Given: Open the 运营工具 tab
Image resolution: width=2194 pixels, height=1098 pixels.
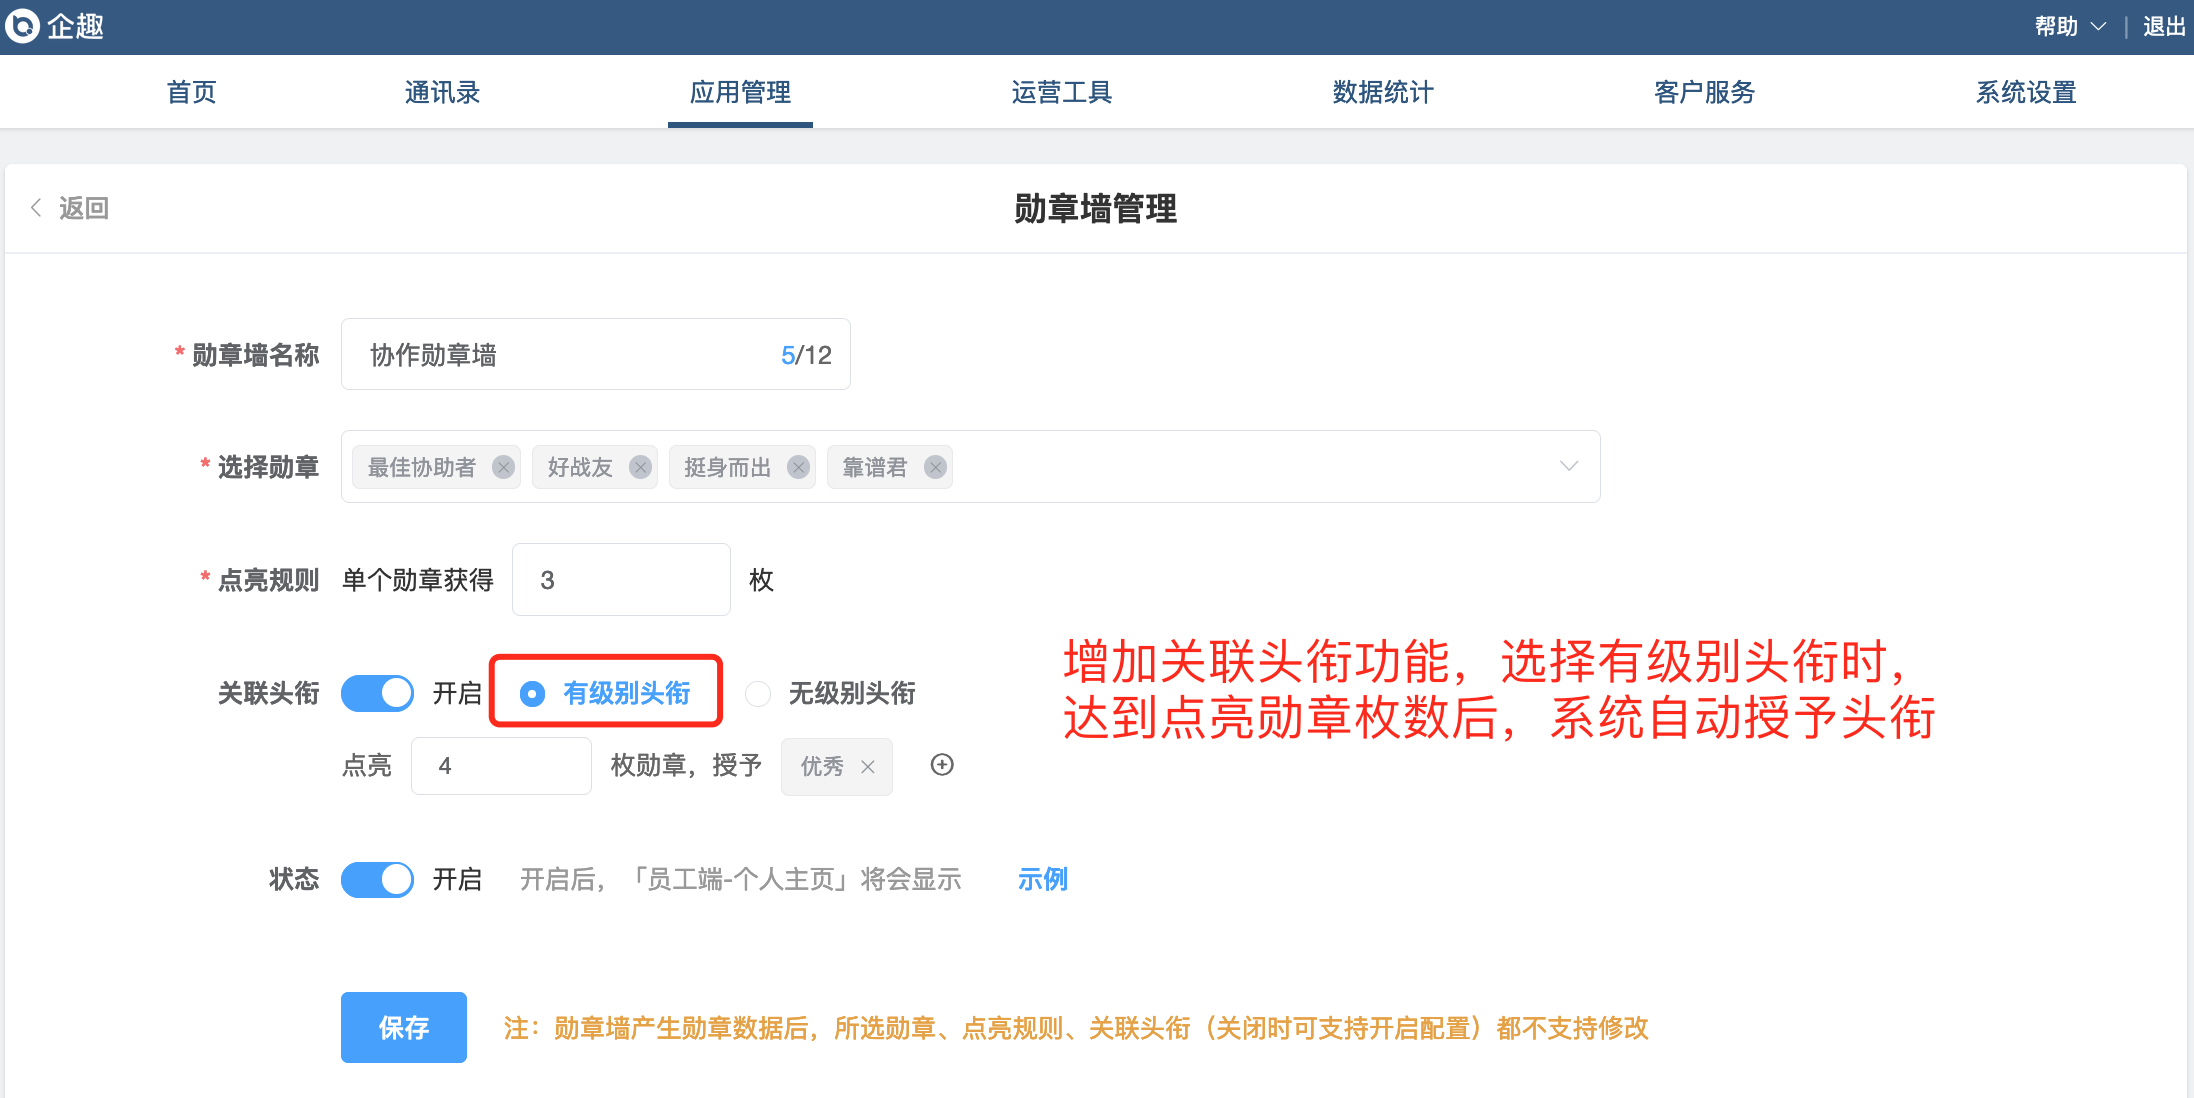Looking at the screenshot, I should (1061, 92).
